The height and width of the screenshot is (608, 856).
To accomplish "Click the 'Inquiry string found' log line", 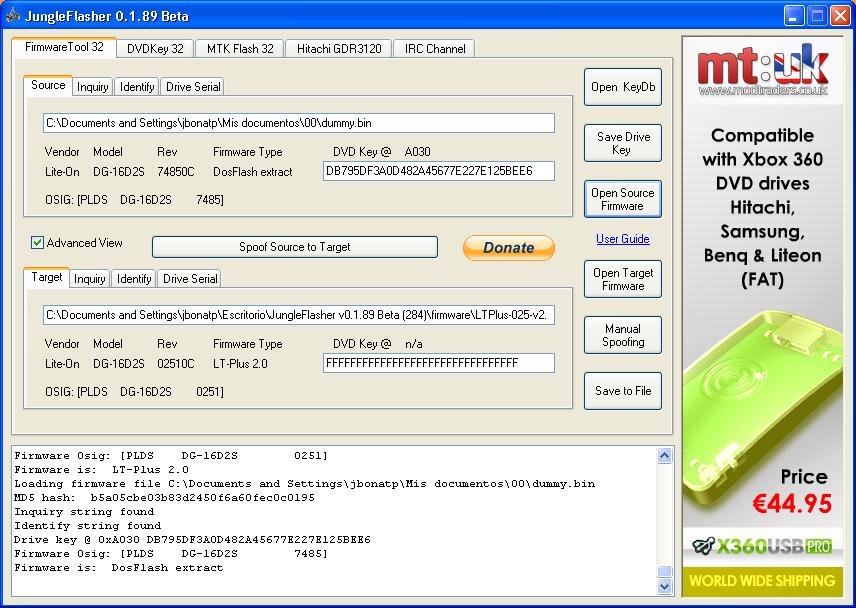I will 84,512.
